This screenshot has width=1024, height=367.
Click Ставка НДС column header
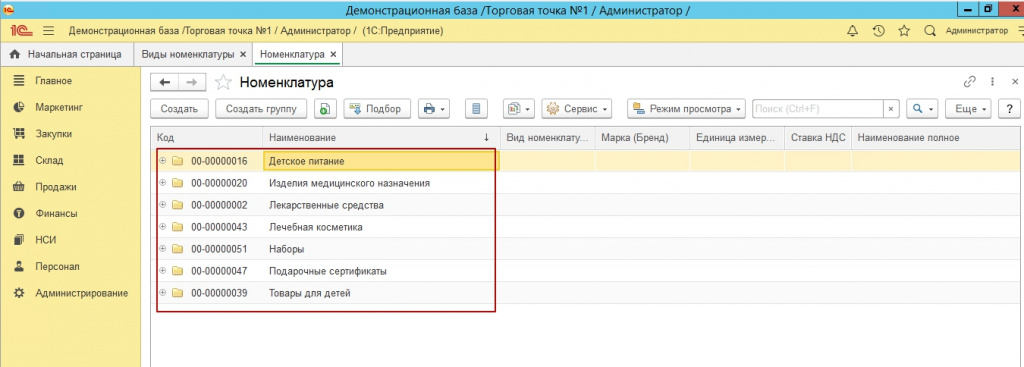pyautogui.click(x=818, y=138)
